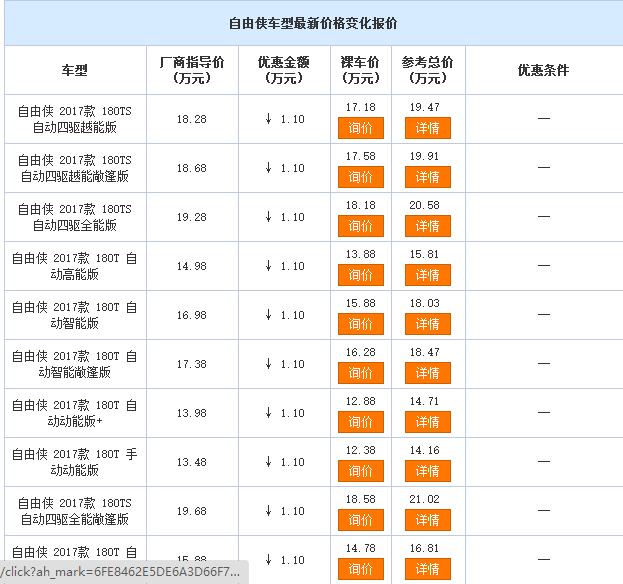The width and height of the screenshot is (623, 584).
Task: Click bare car price value 13.88
Action: pos(361,254)
